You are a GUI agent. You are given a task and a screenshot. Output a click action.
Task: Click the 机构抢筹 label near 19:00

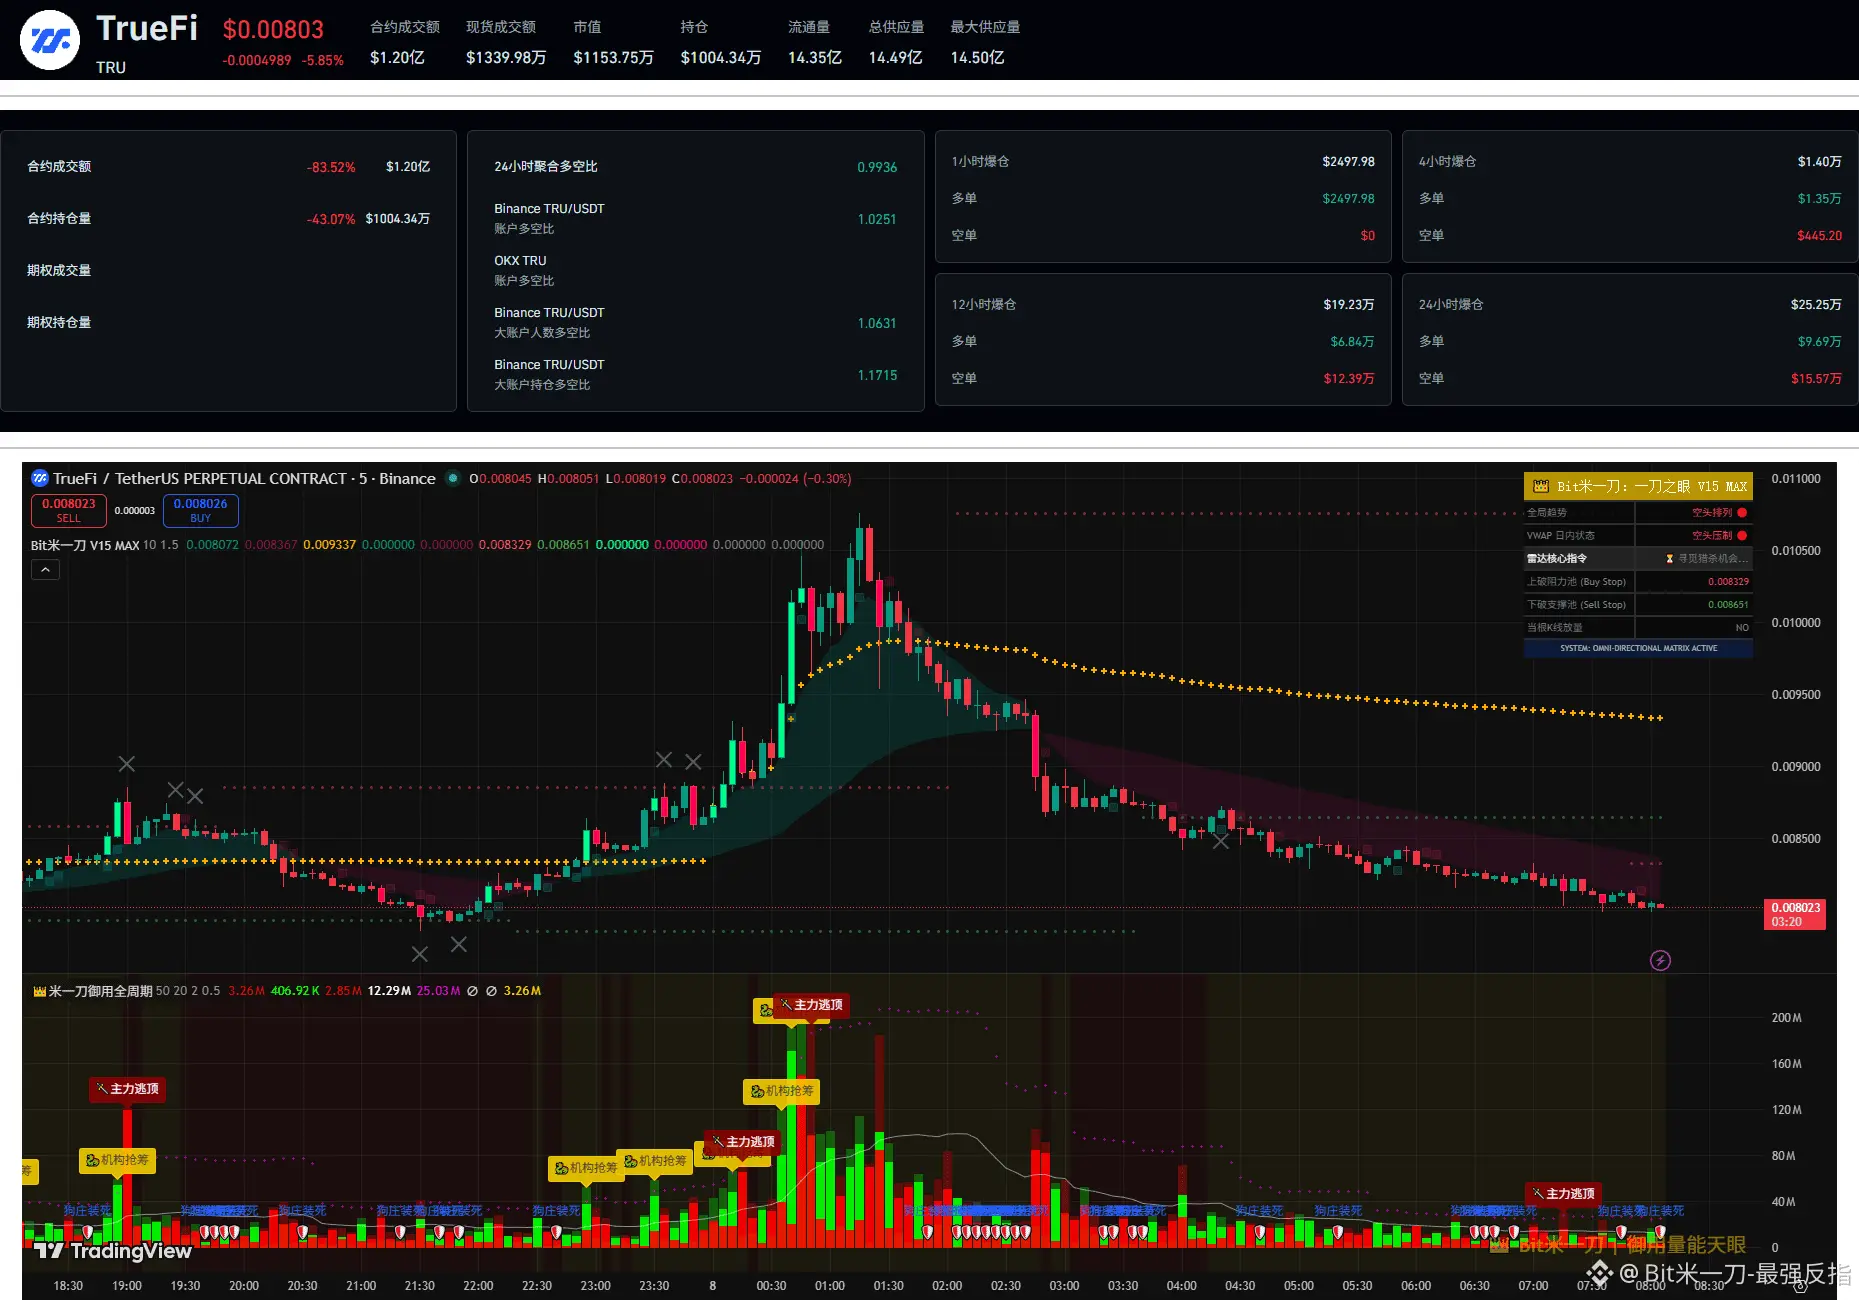coord(118,1160)
